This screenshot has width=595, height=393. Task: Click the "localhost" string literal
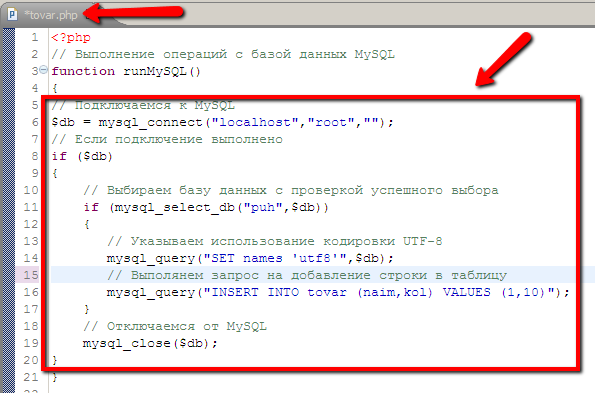pos(255,122)
